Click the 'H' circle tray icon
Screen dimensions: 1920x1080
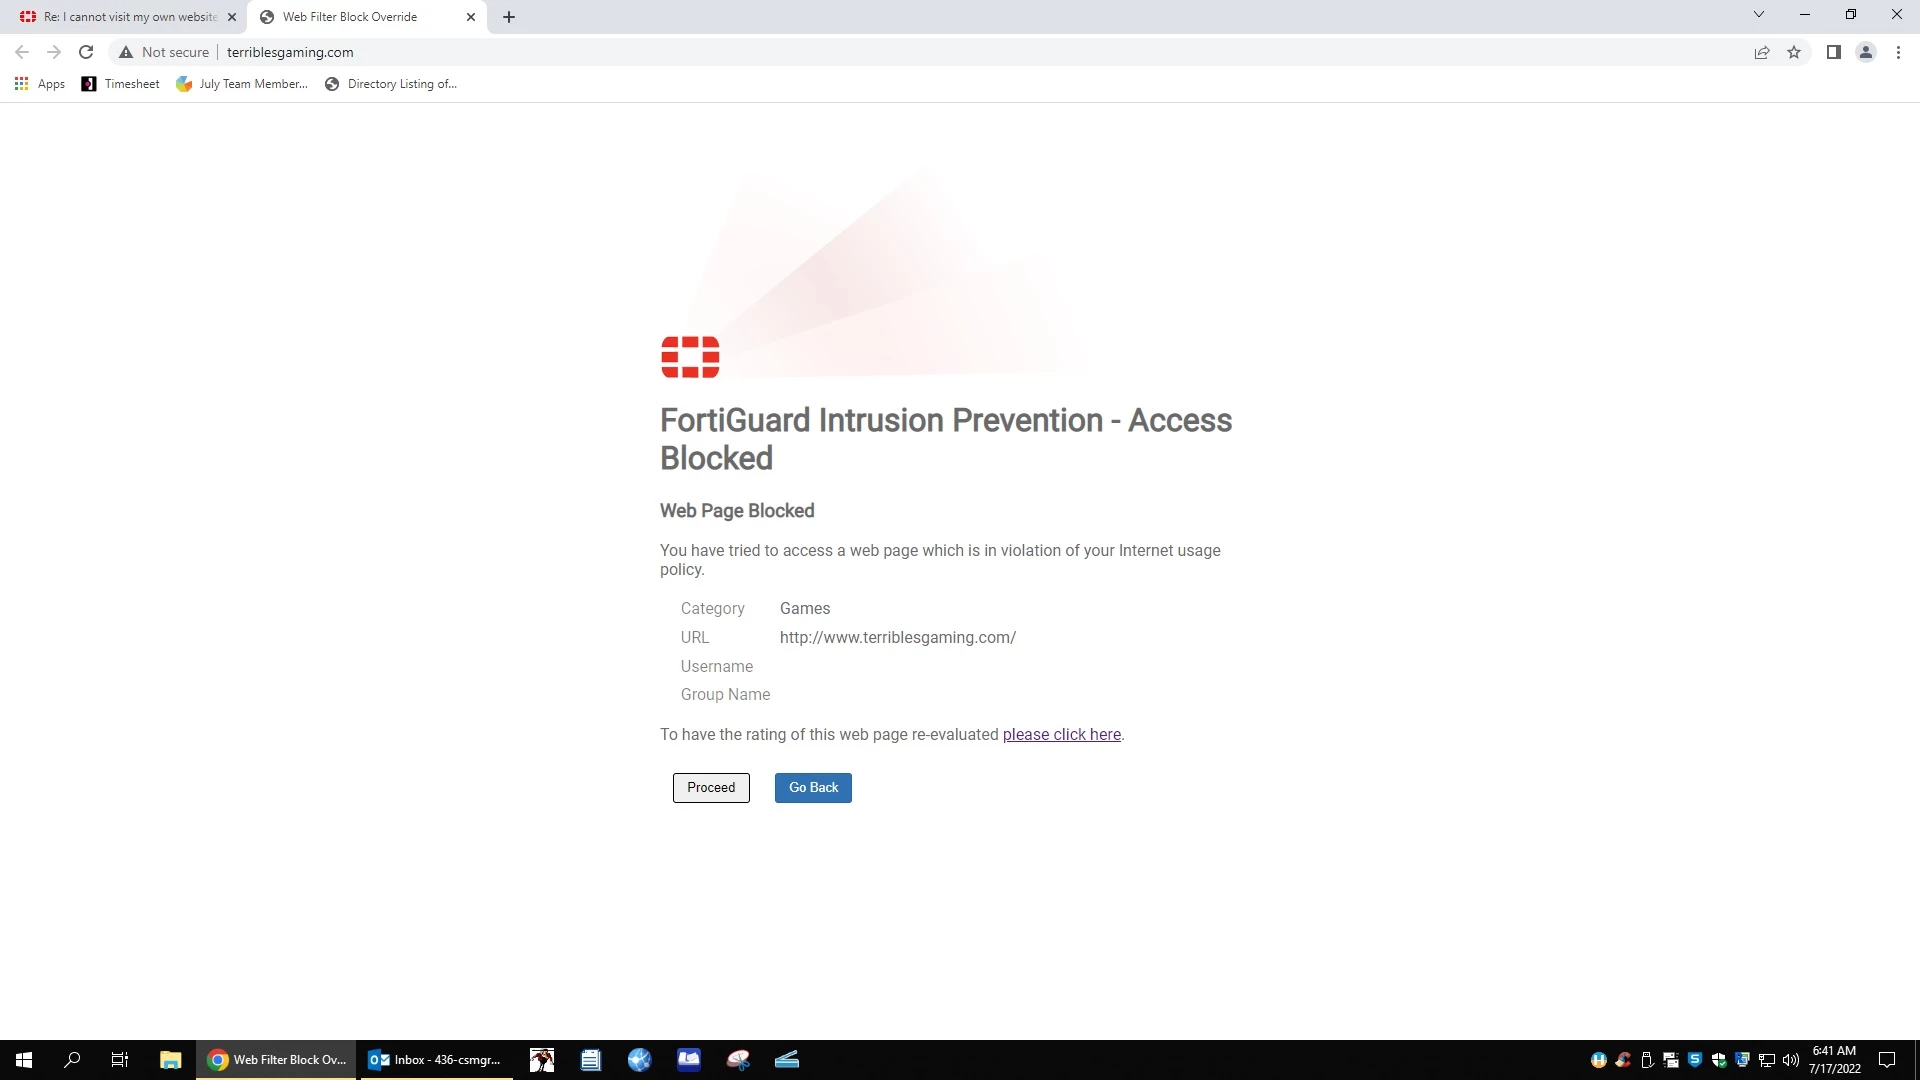pyautogui.click(x=1599, y=1060)
